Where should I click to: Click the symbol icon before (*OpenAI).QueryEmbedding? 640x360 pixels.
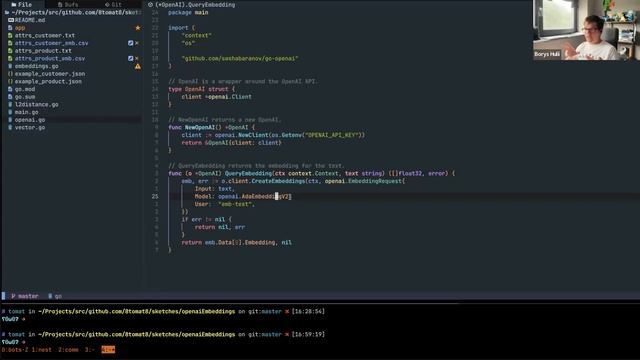point(150,4)
